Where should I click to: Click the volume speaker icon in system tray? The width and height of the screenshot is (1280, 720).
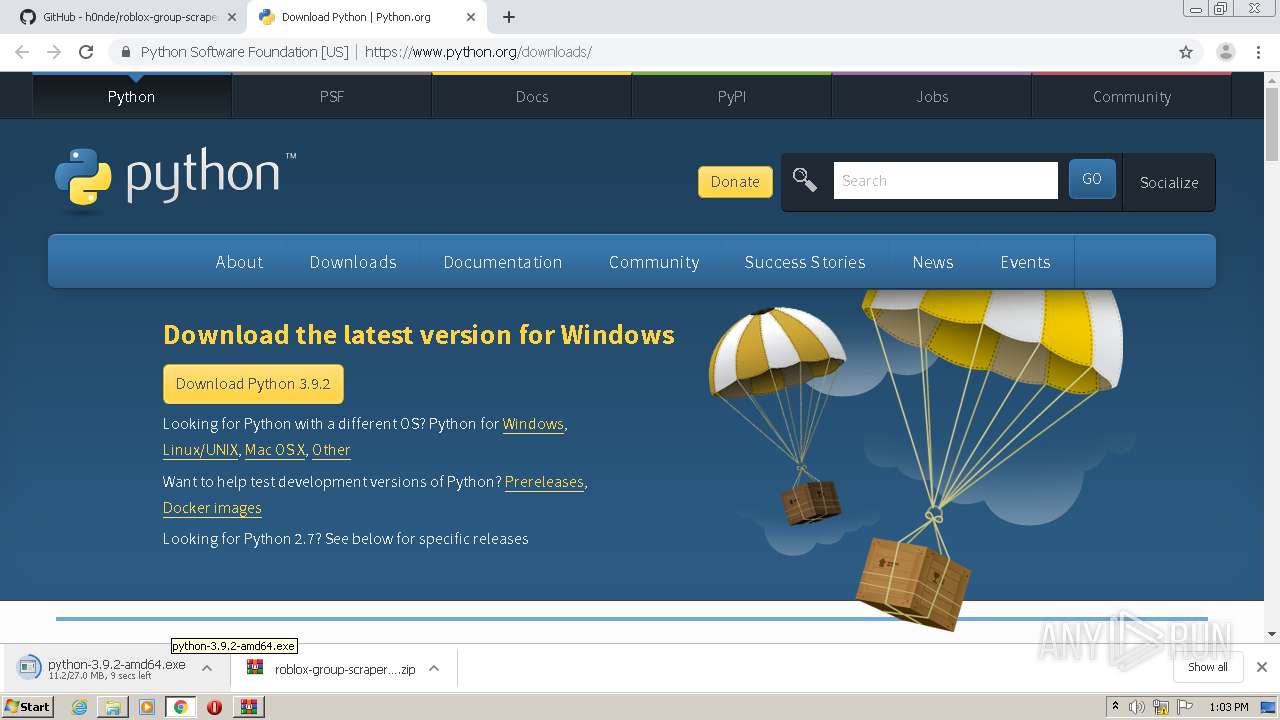(x=1137, y=707)
